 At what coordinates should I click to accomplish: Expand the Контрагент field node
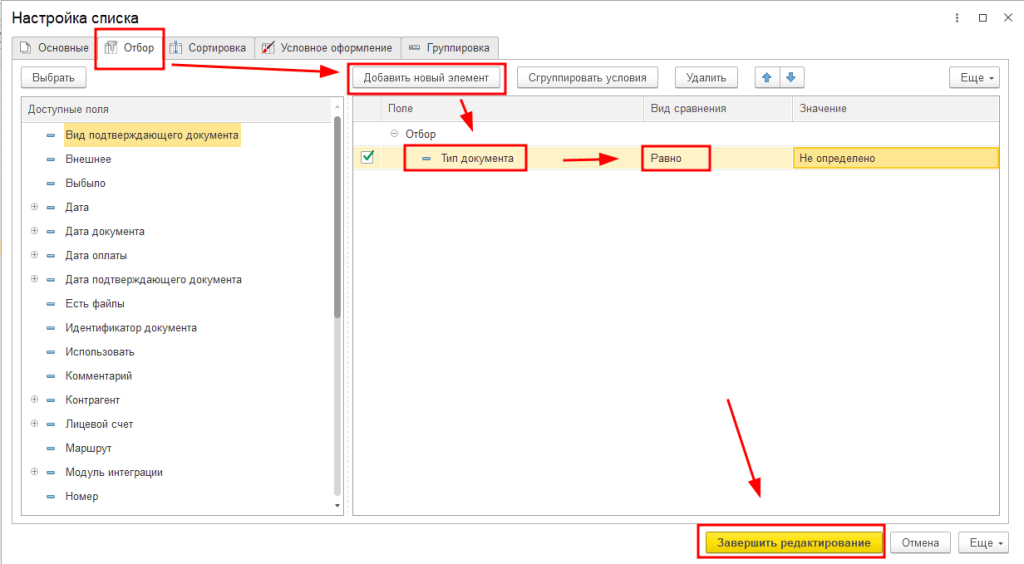(x=35, y=400)
